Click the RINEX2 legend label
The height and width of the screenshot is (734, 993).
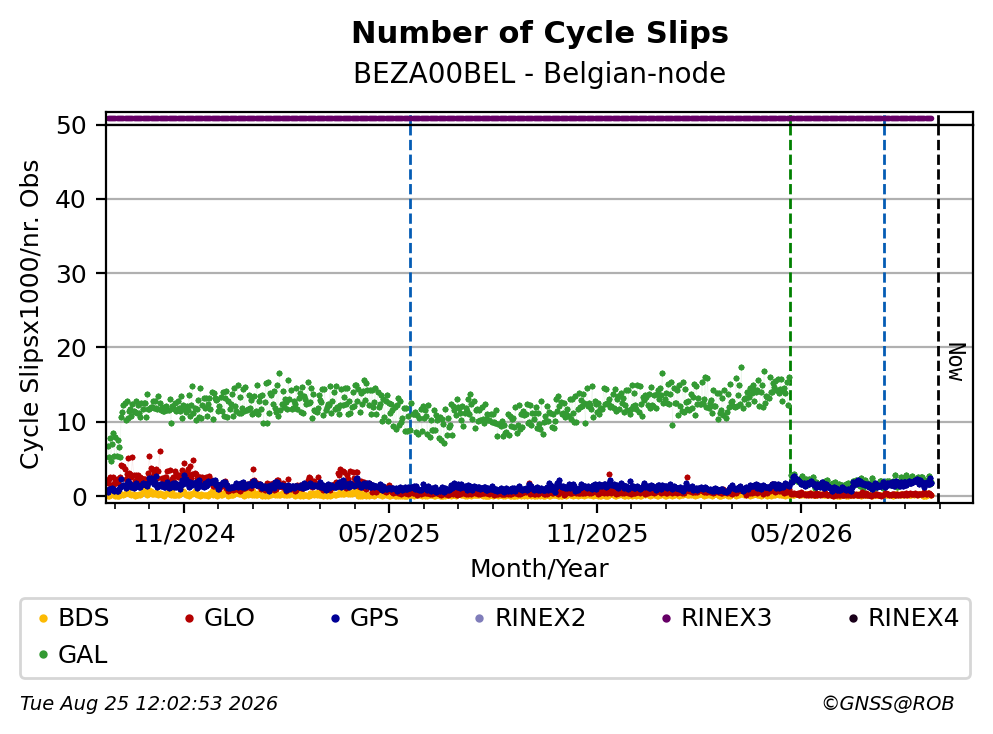pos(540,617)
